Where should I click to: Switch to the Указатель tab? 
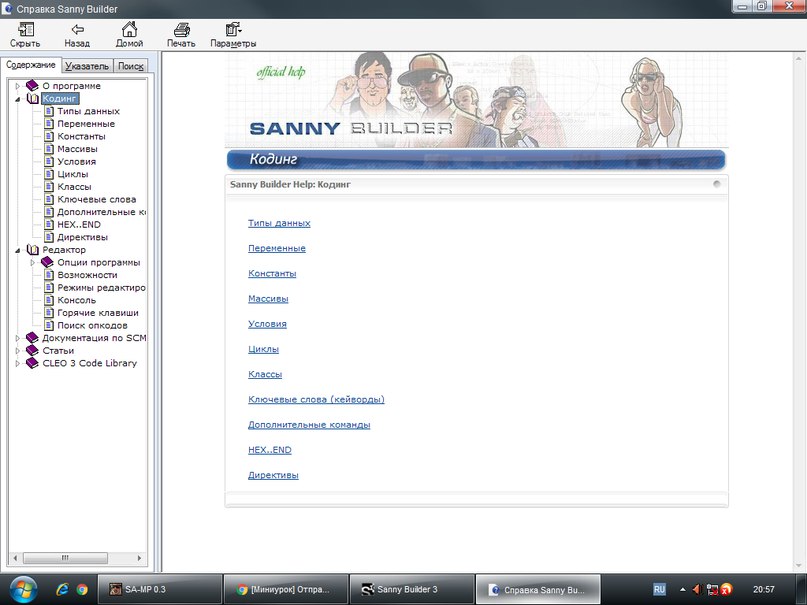[x=87, y=66]
